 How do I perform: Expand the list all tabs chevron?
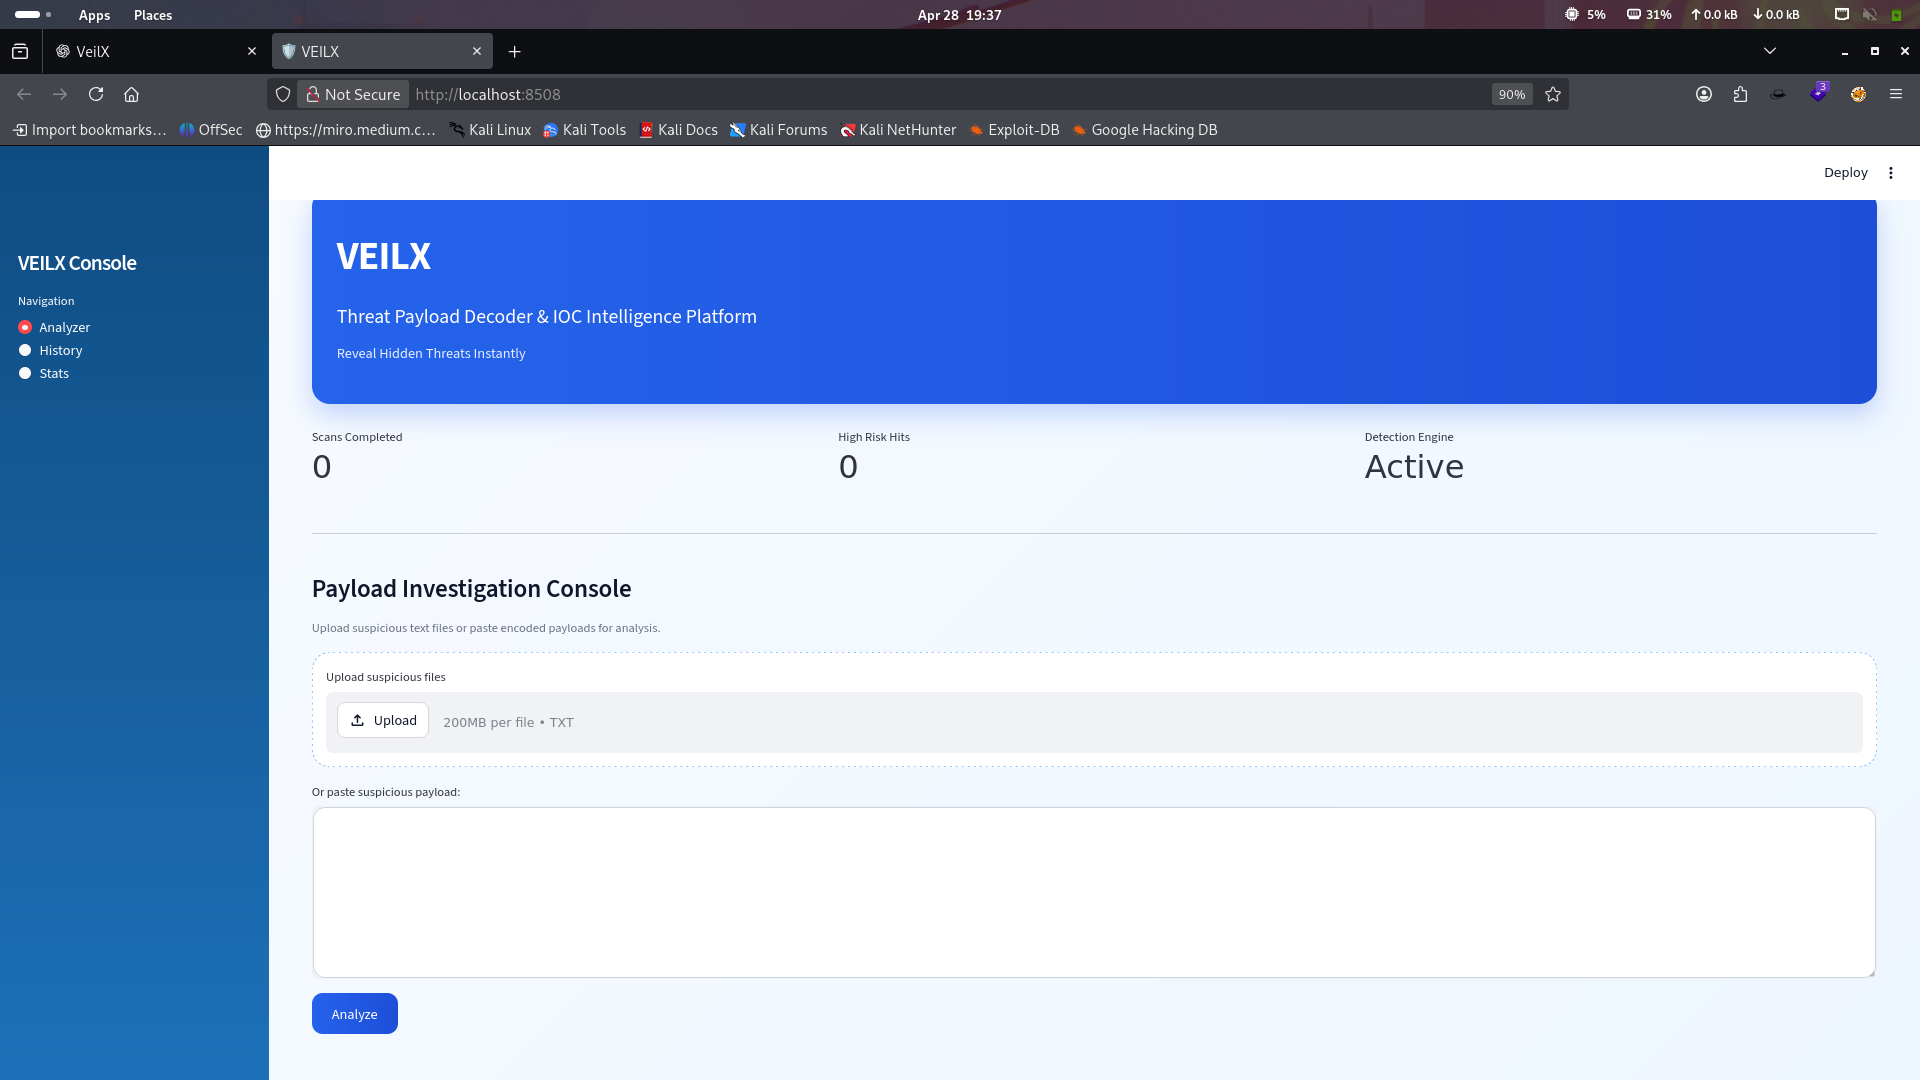pyautogui.click(x=1770, y=52)
